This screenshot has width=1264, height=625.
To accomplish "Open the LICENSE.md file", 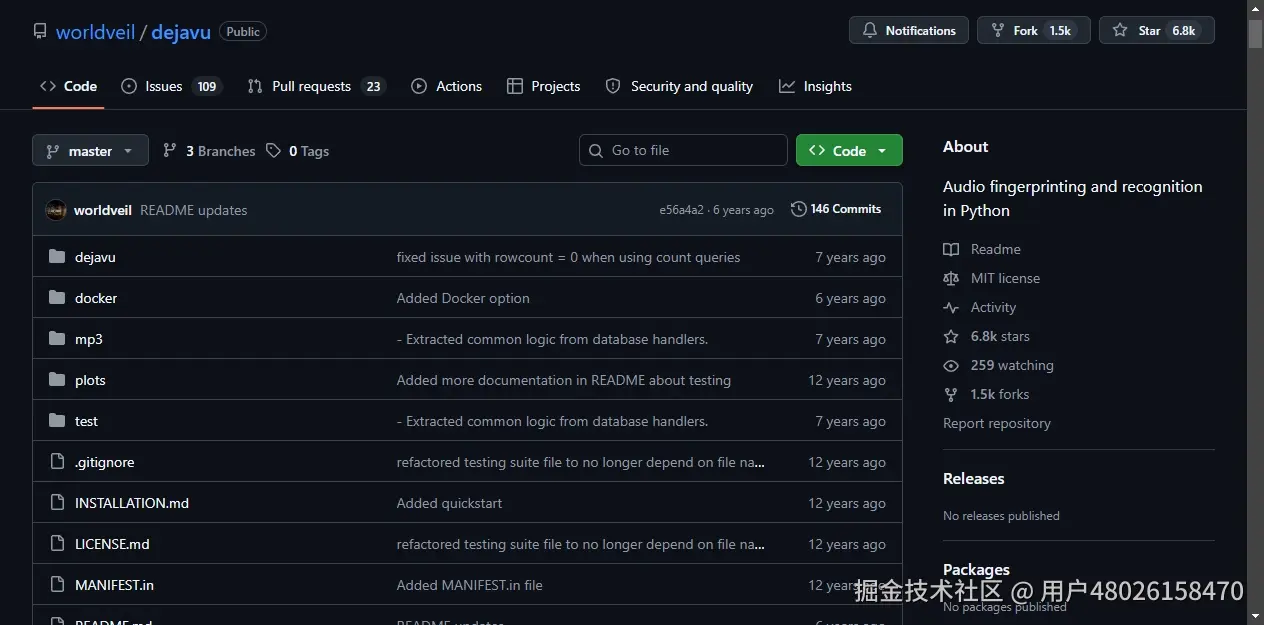I will tap(112, 544).
